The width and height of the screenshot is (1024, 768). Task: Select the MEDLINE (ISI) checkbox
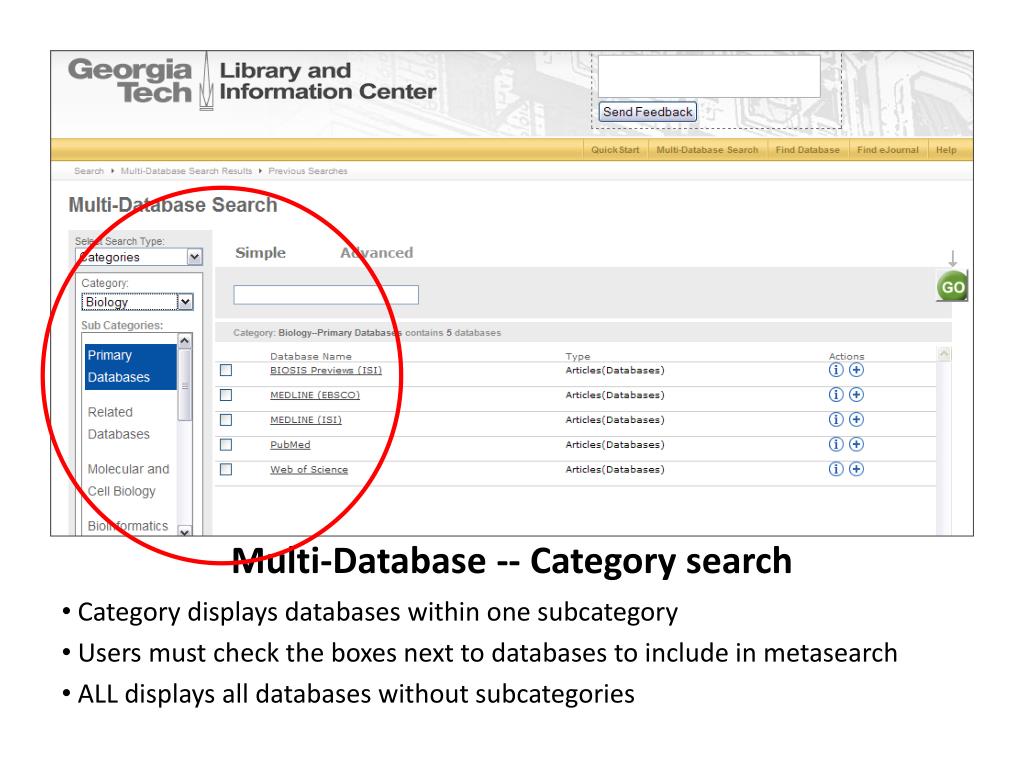(226, 420)
